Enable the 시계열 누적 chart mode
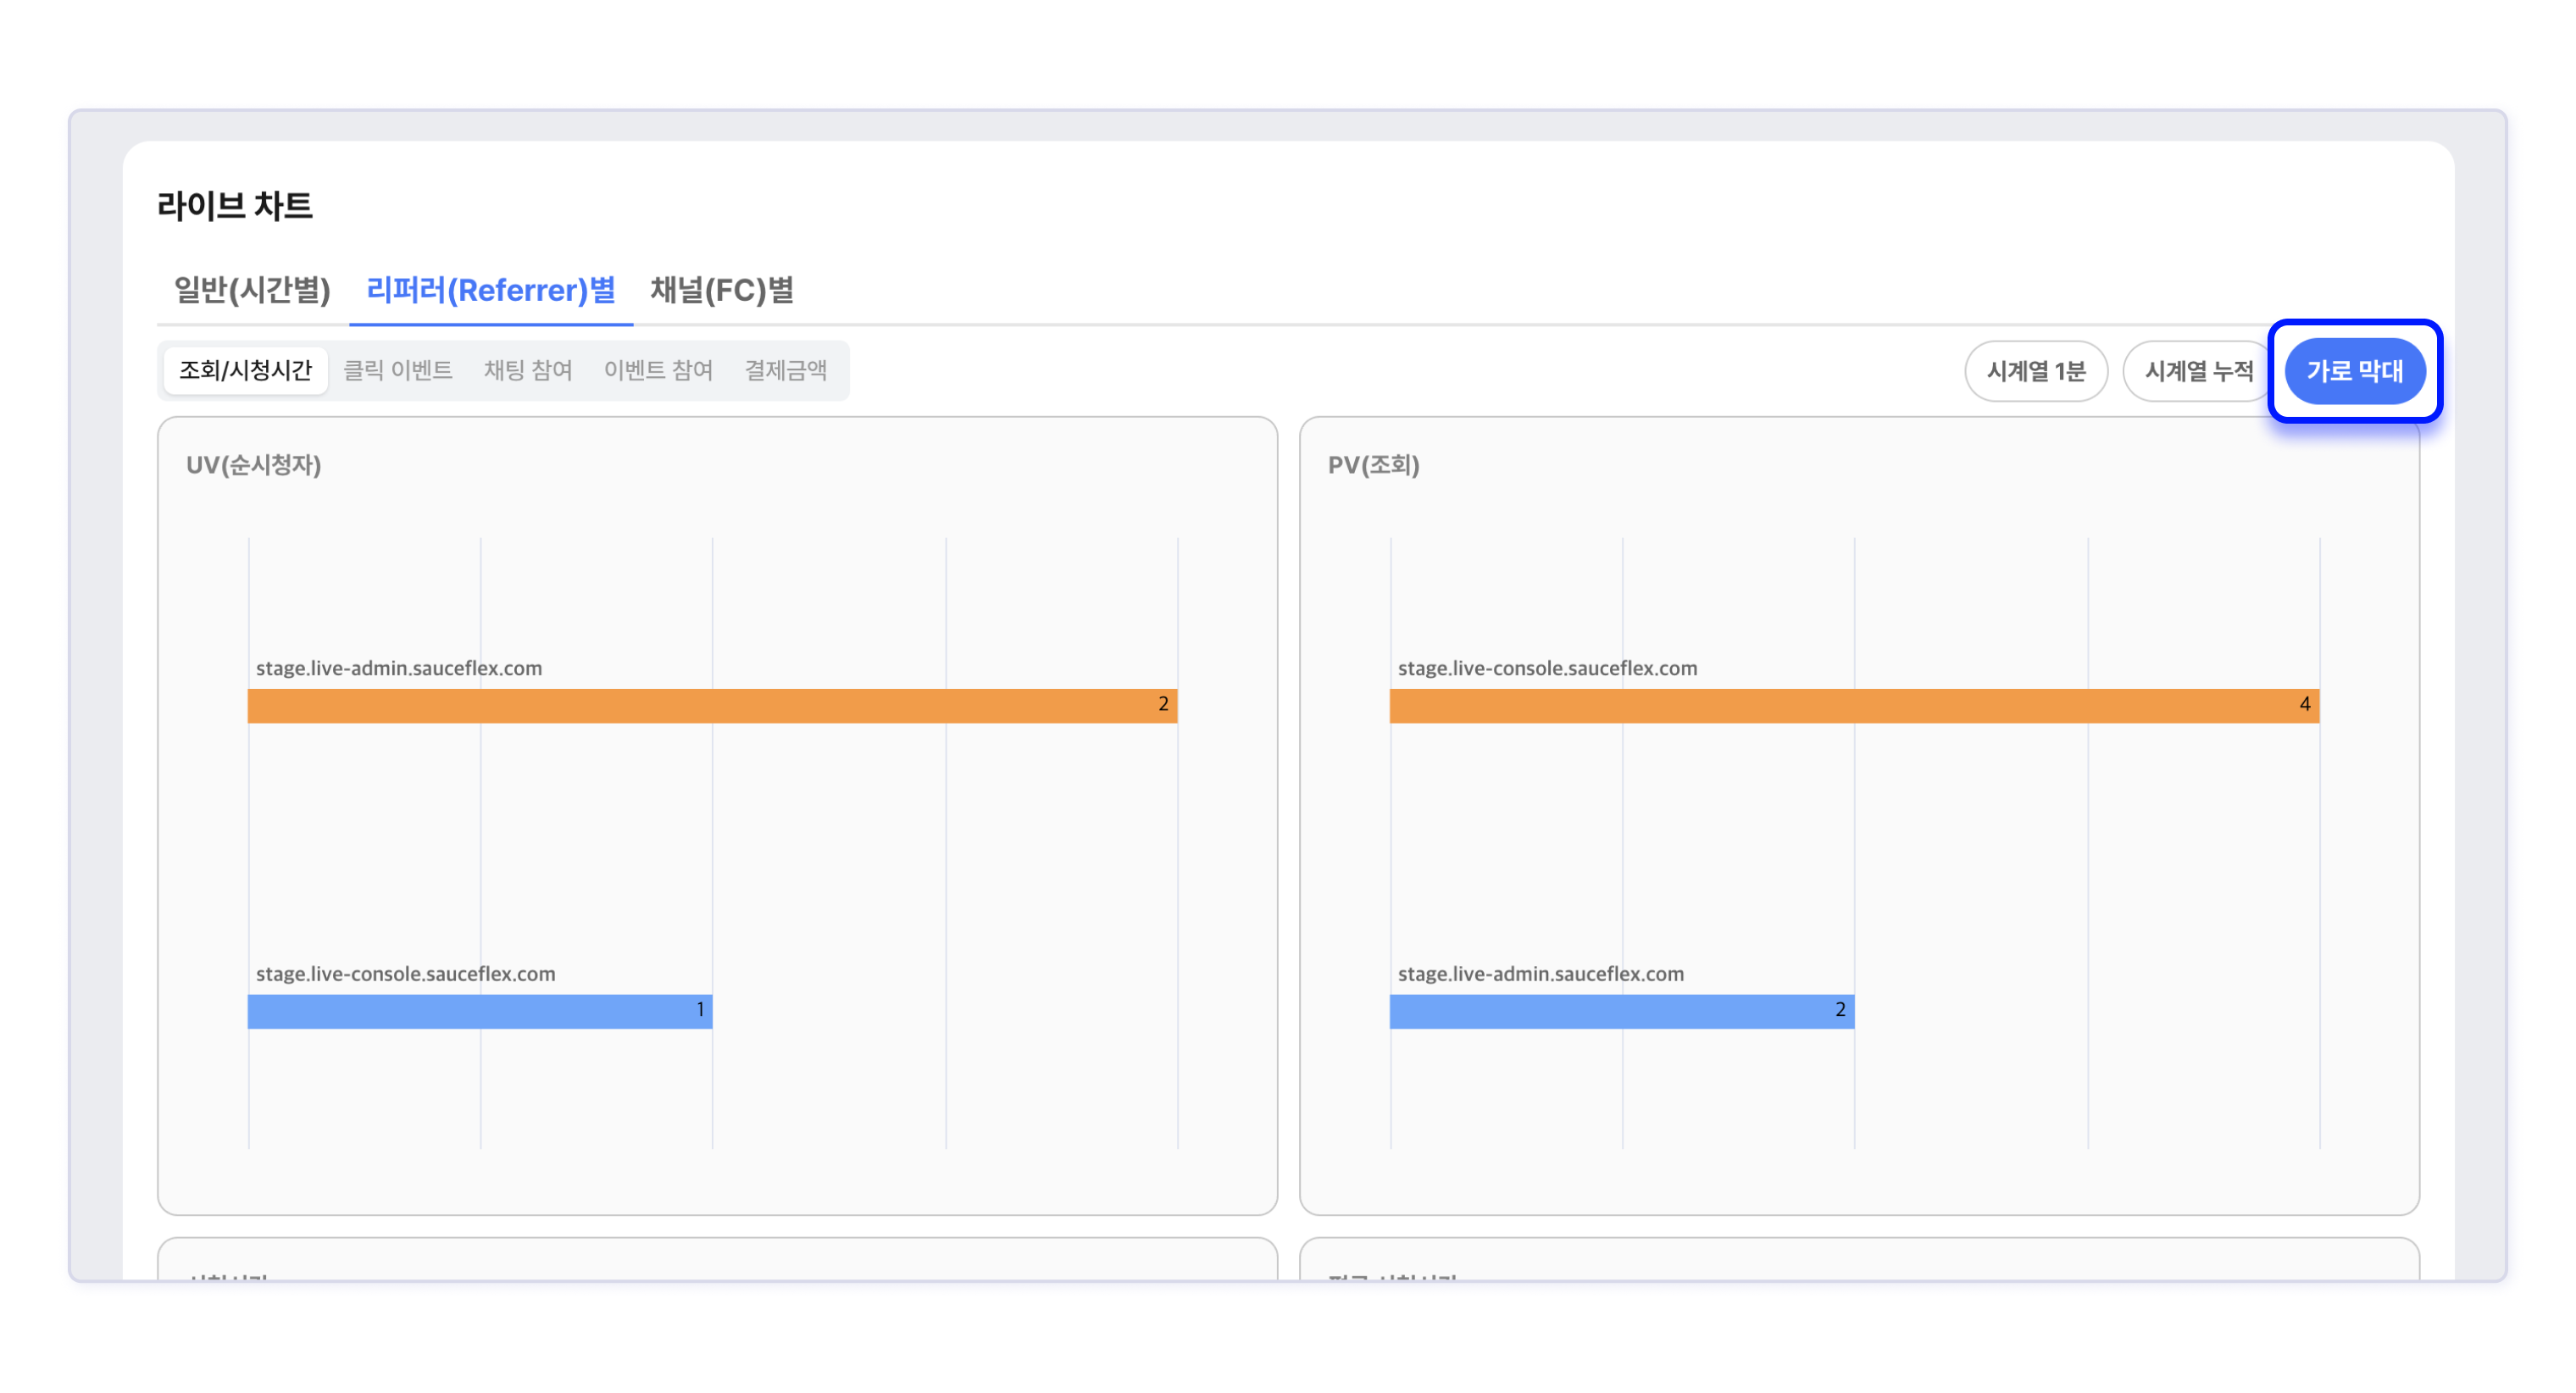The width and height of the screenshot is (2576, 1393). click(x=2198, y=372)
